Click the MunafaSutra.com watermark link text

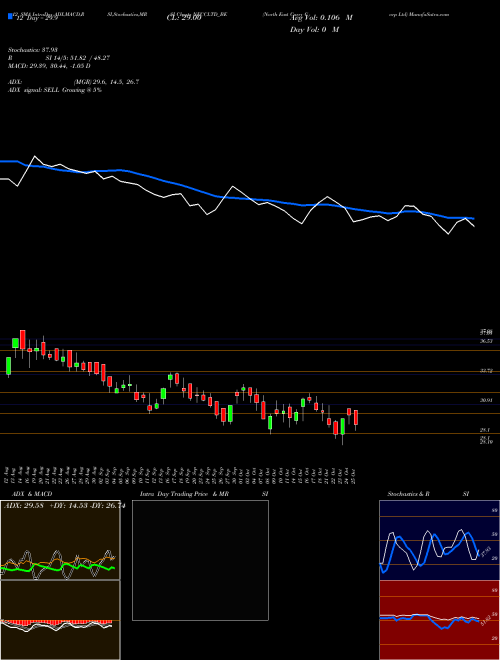pyautogui.click(x=429, y=14)
